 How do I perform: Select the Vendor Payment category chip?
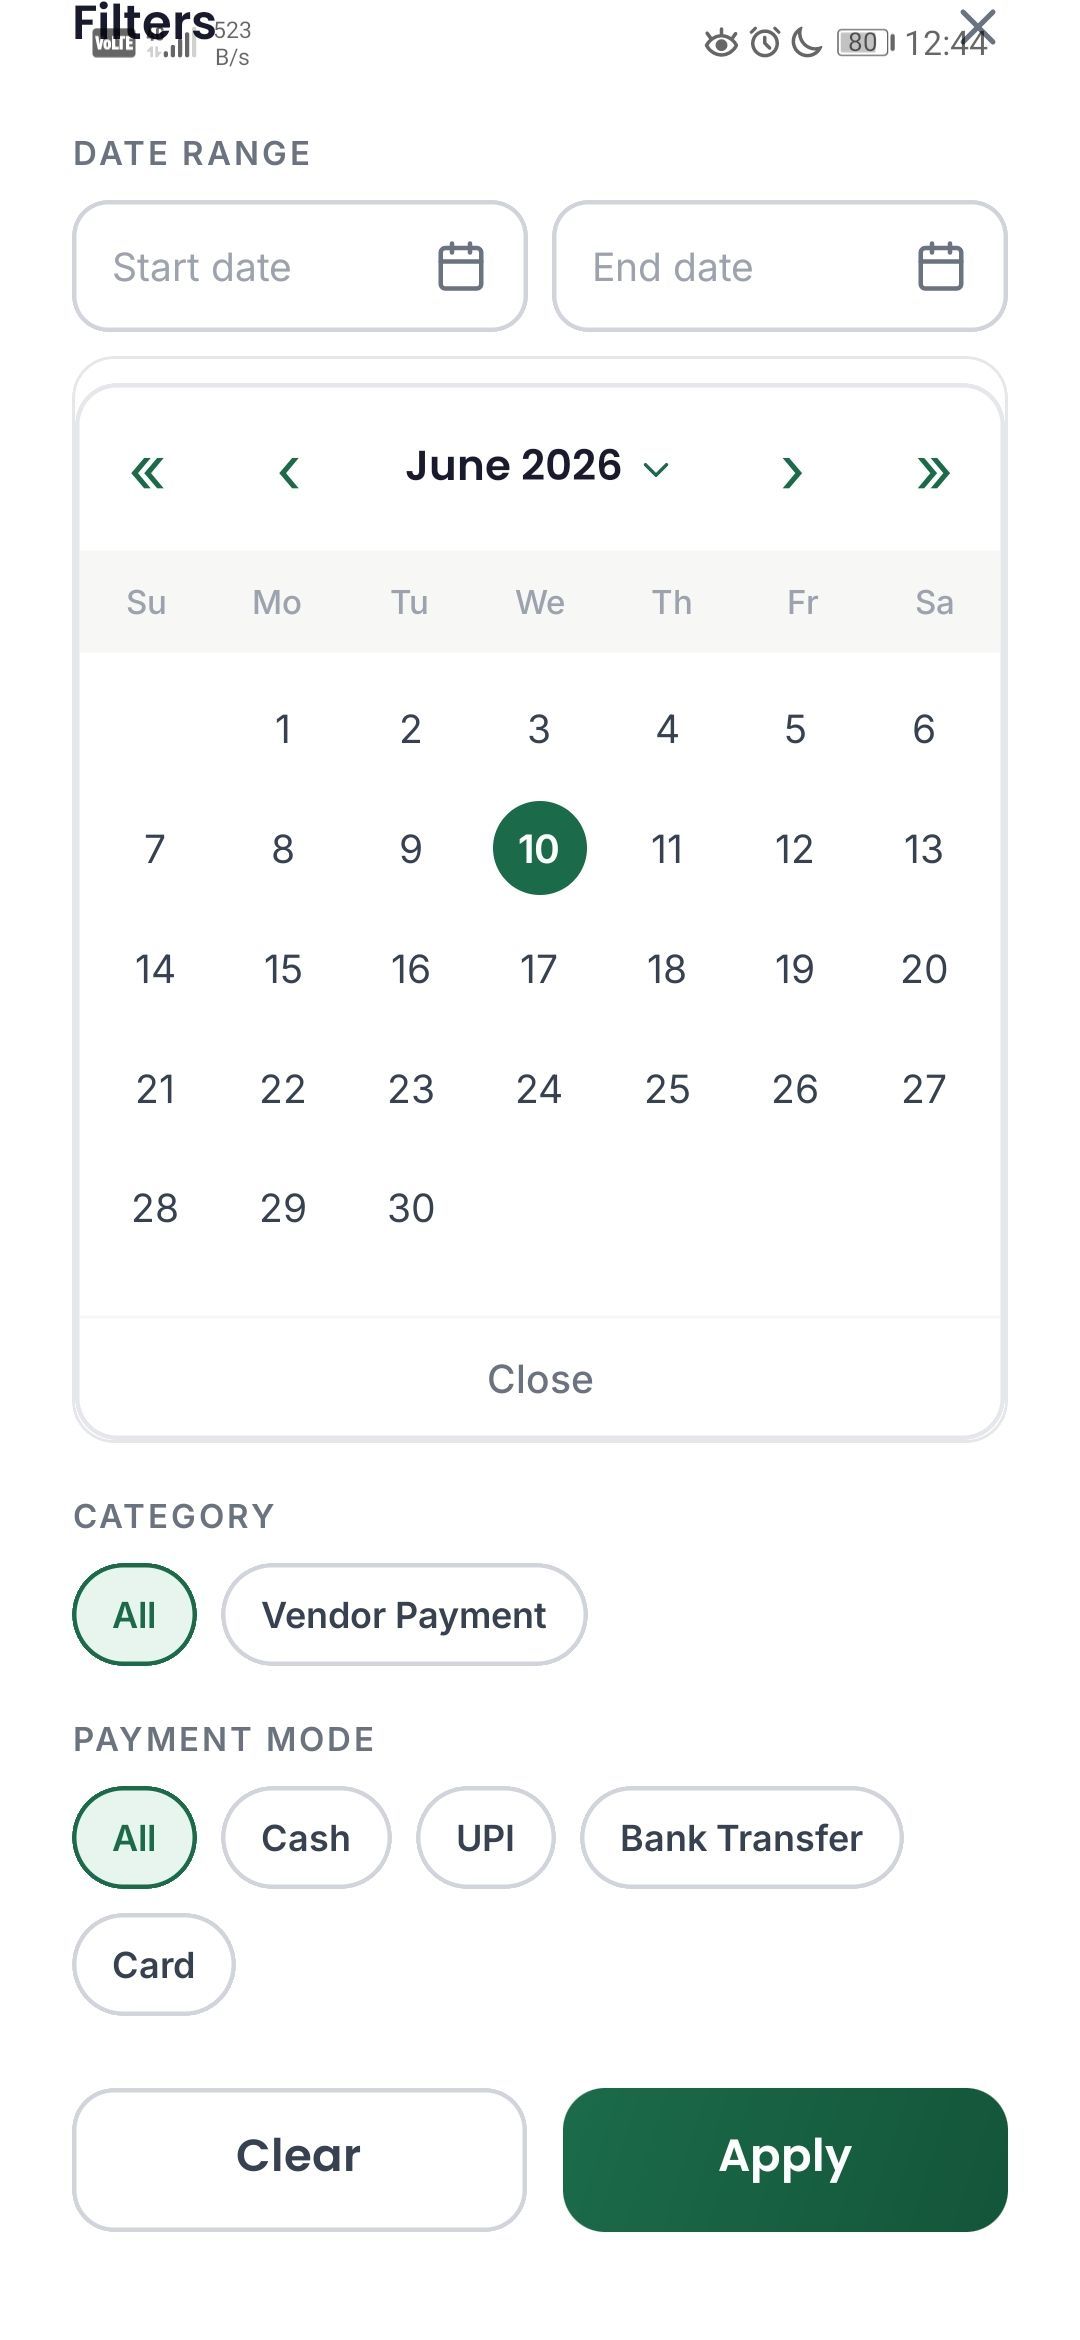click(x=404, y=1615)
